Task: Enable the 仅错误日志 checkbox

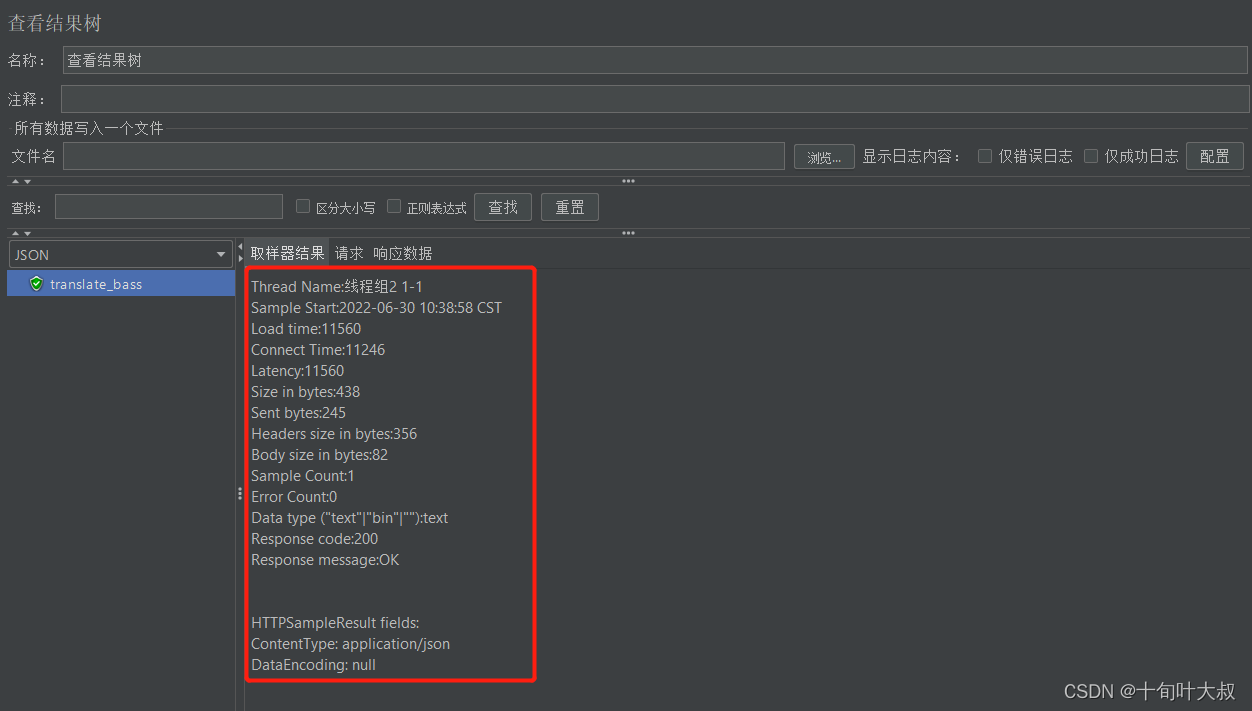Action: click(985, 156)
